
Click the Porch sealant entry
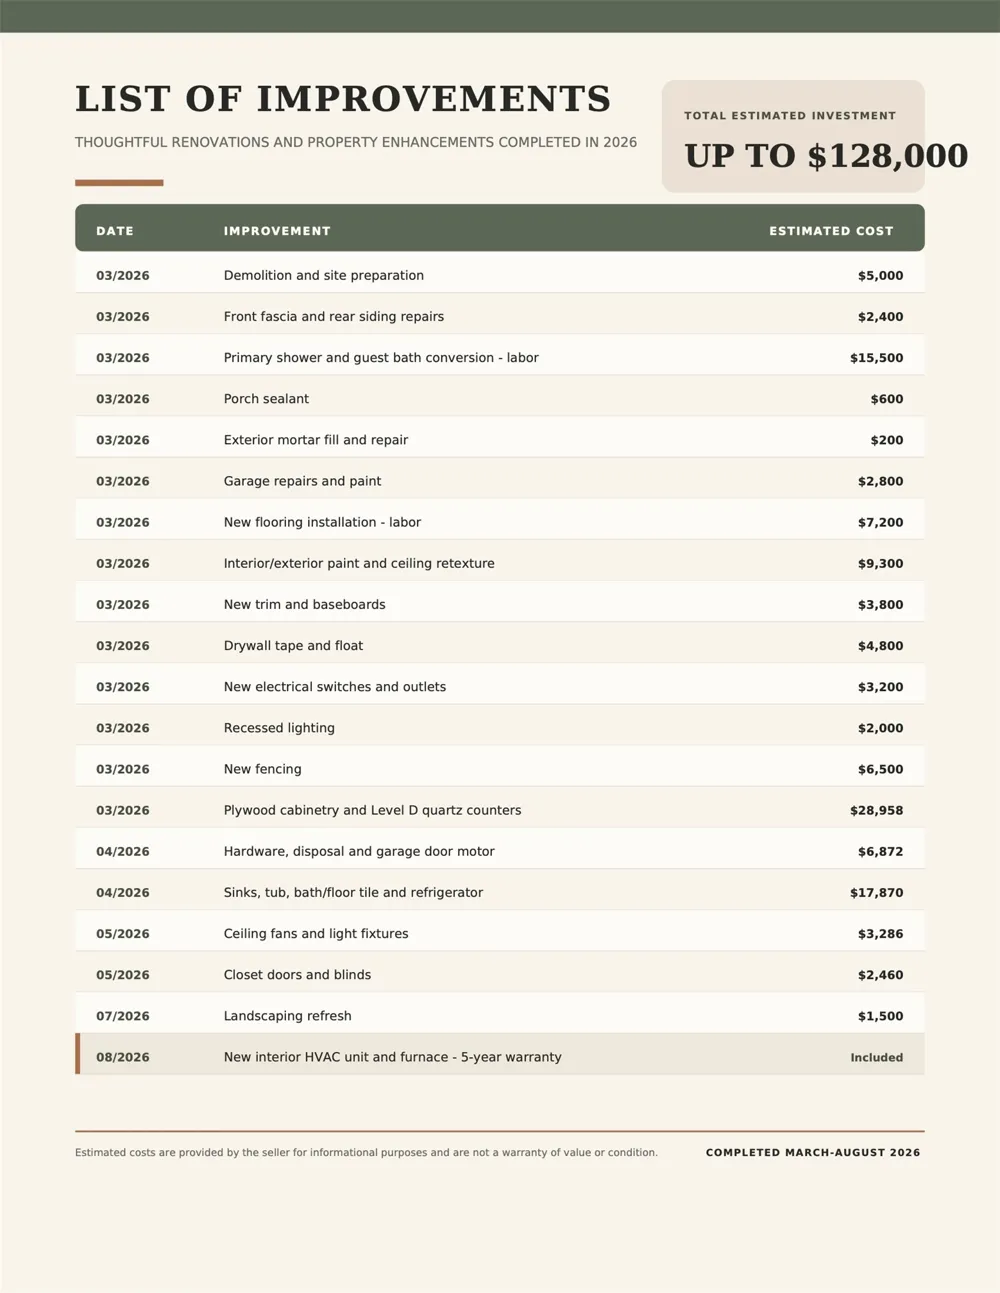pyautogui.click(x=266, y=399)
